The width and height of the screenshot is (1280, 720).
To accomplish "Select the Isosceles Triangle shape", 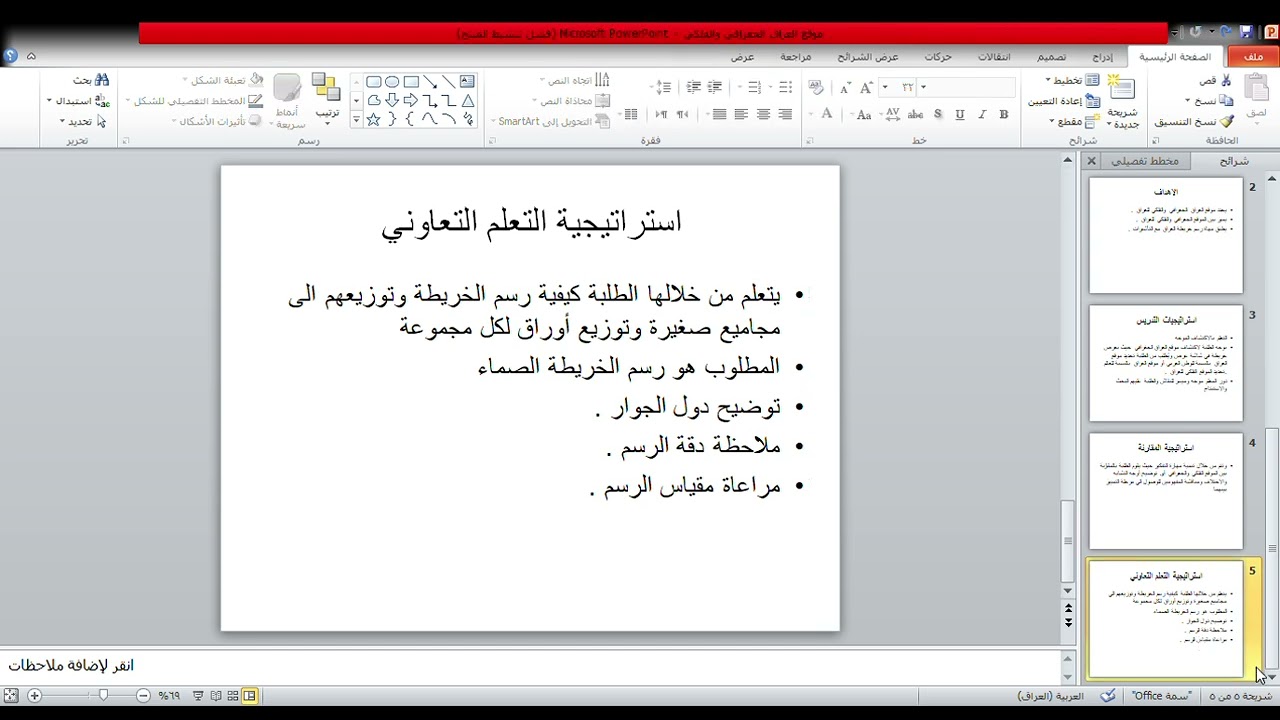I will [467, 101].
